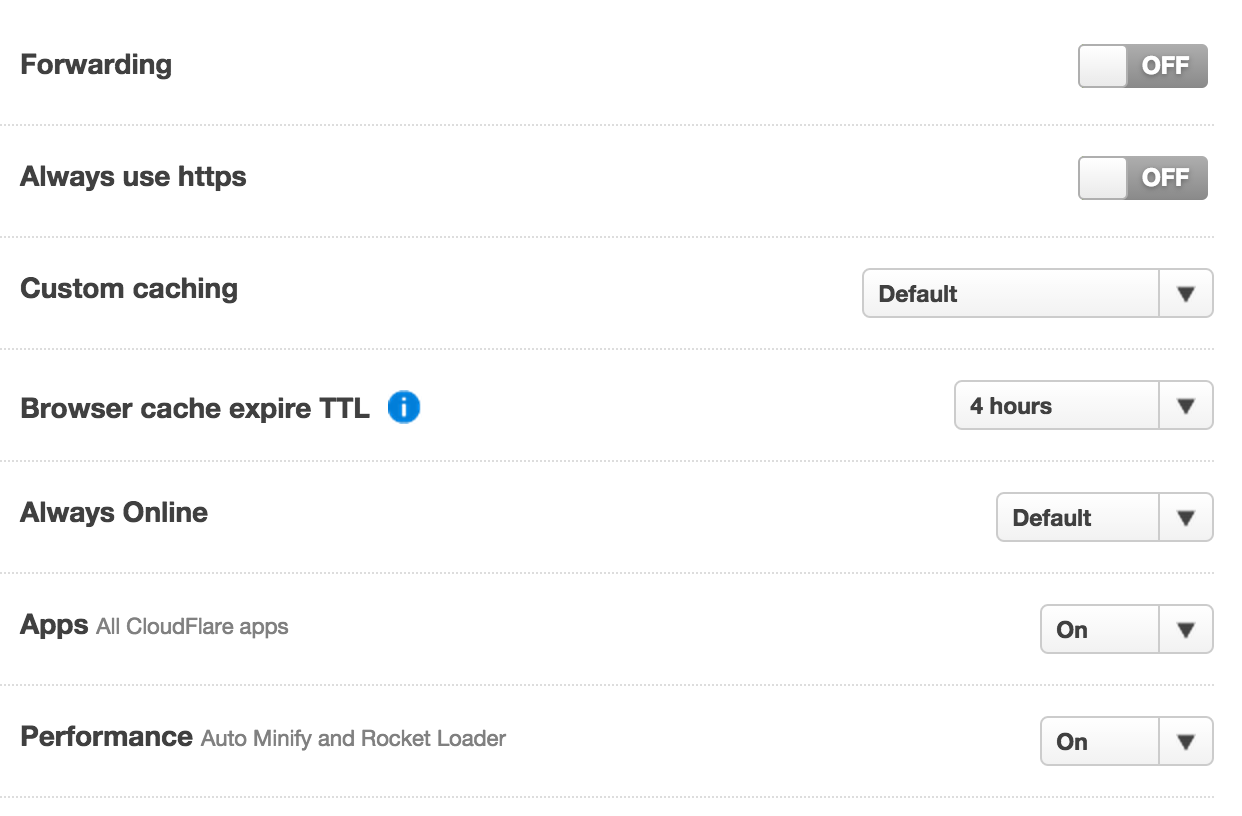Click the Browser cache expire TTL label
Screen dimensions: 1242x816
[195, 408]
